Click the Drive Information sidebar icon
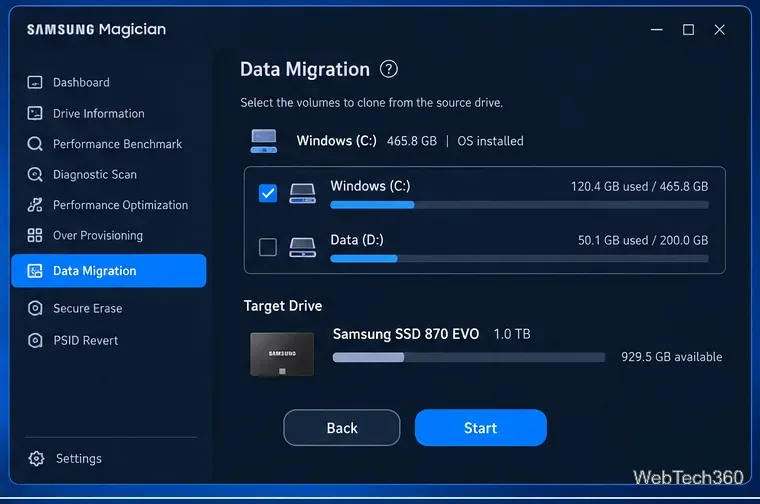The height and width of the screenshot is (504, 760). coord(35,113)
